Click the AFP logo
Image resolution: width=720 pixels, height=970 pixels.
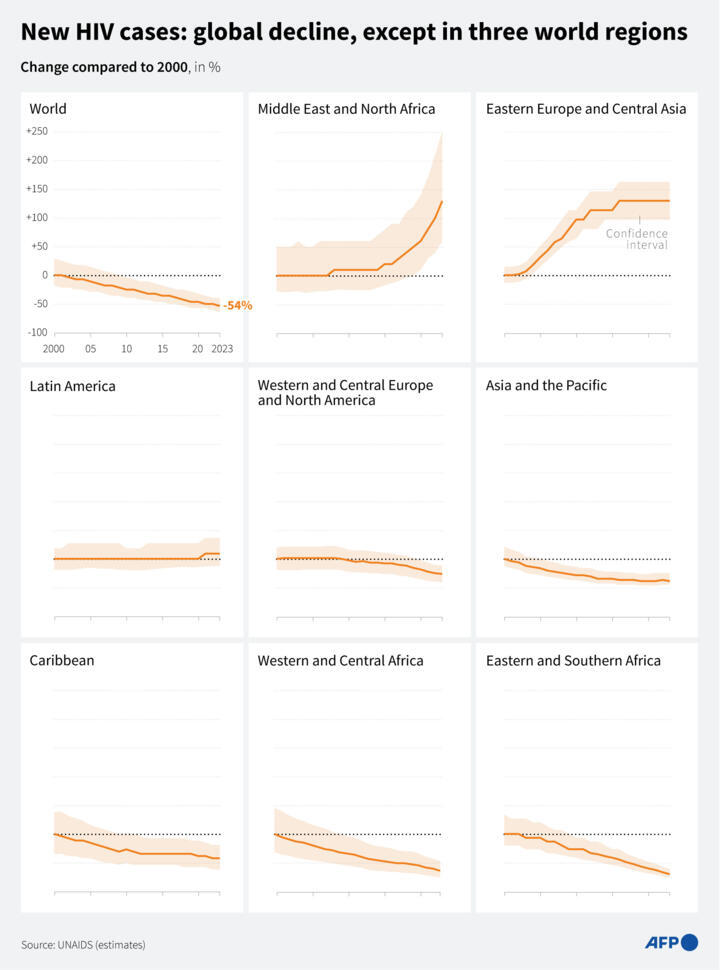(662, 942)
